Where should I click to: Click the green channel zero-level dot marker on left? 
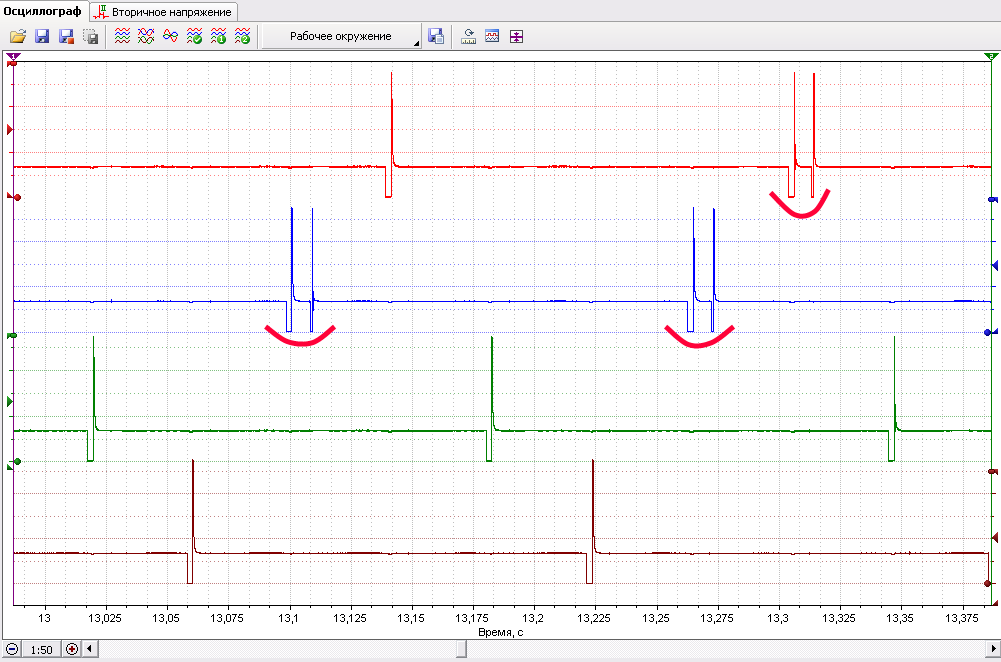[x=15, y=462]
